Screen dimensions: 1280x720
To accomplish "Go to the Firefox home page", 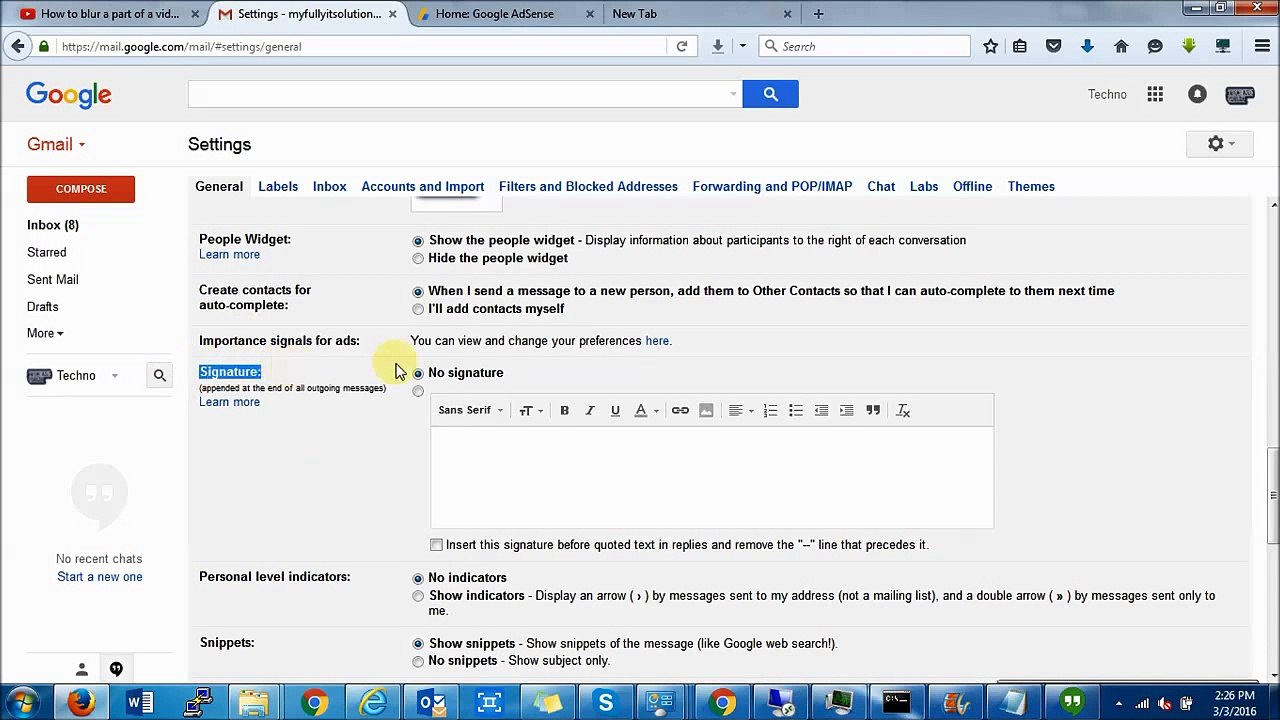I will 1121,46.
